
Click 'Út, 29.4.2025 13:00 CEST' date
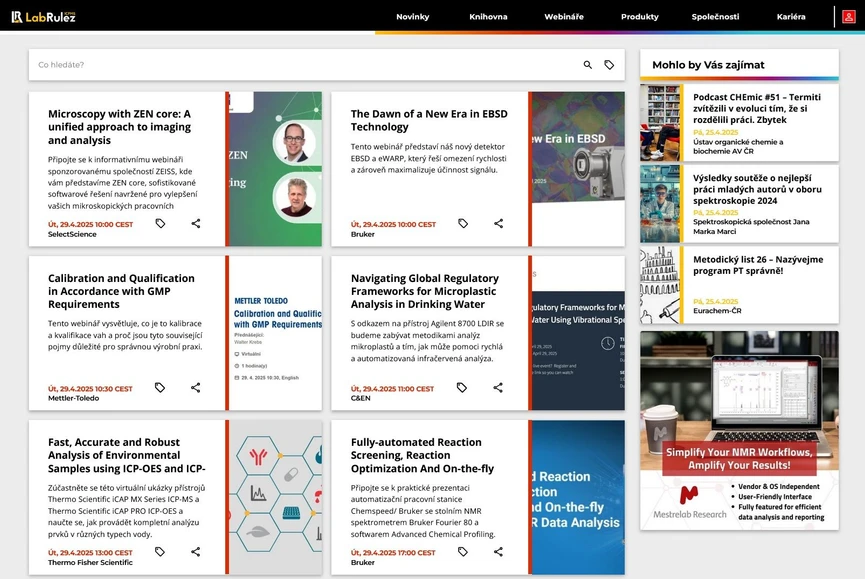(x=90, y=553)
